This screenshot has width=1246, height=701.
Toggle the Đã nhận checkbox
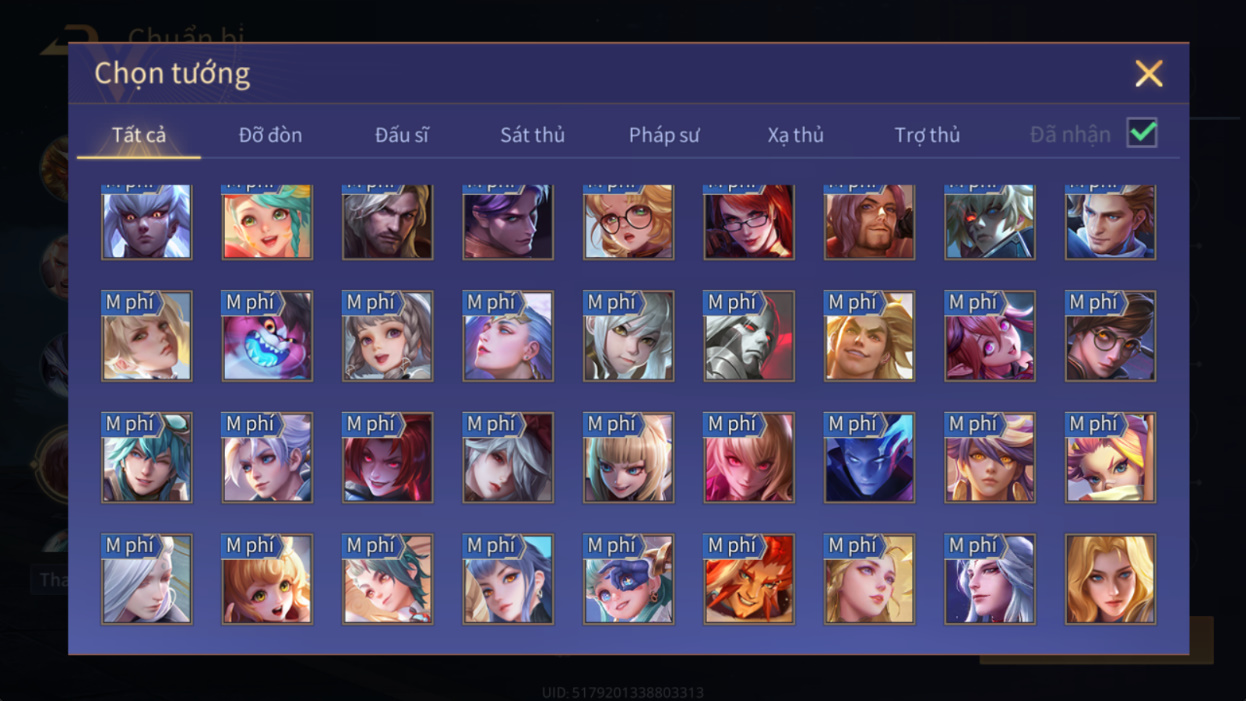click(x=1142, y=133)
